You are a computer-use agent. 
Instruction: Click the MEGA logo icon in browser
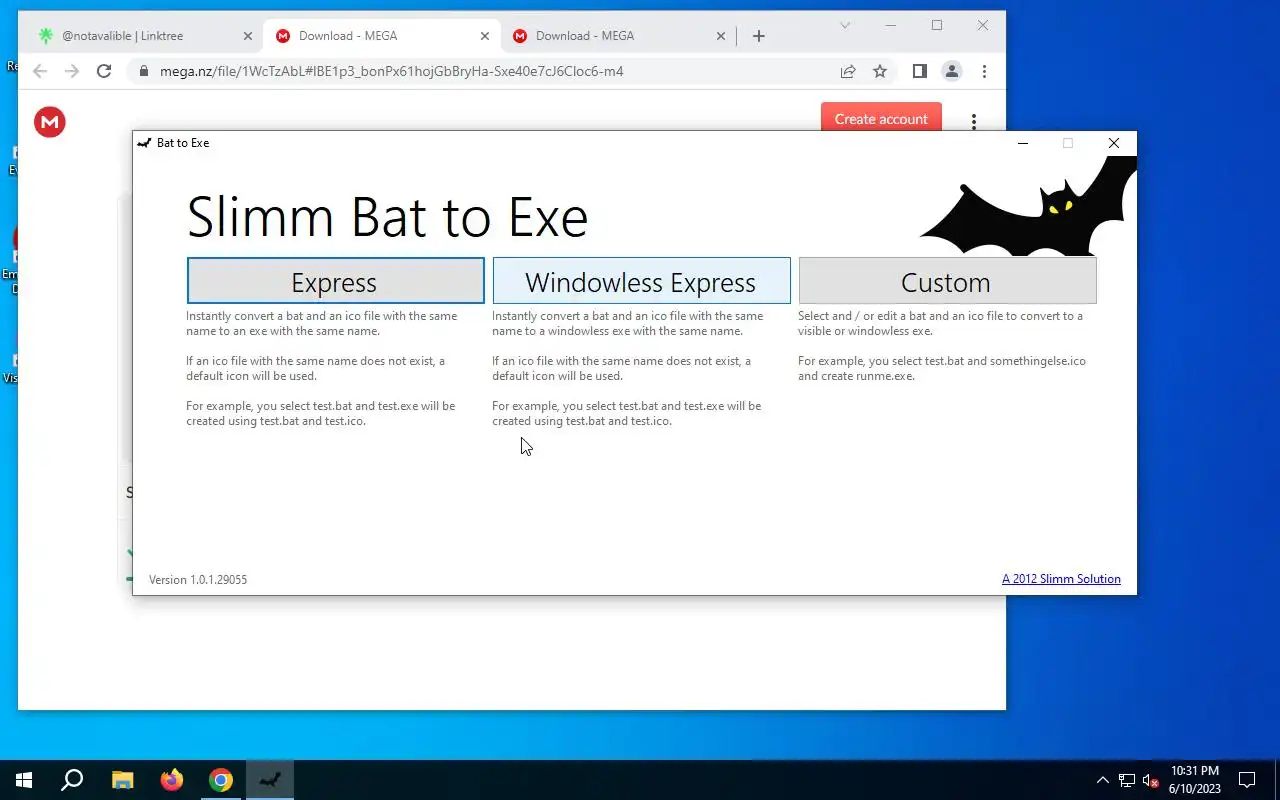pos(50,122)
